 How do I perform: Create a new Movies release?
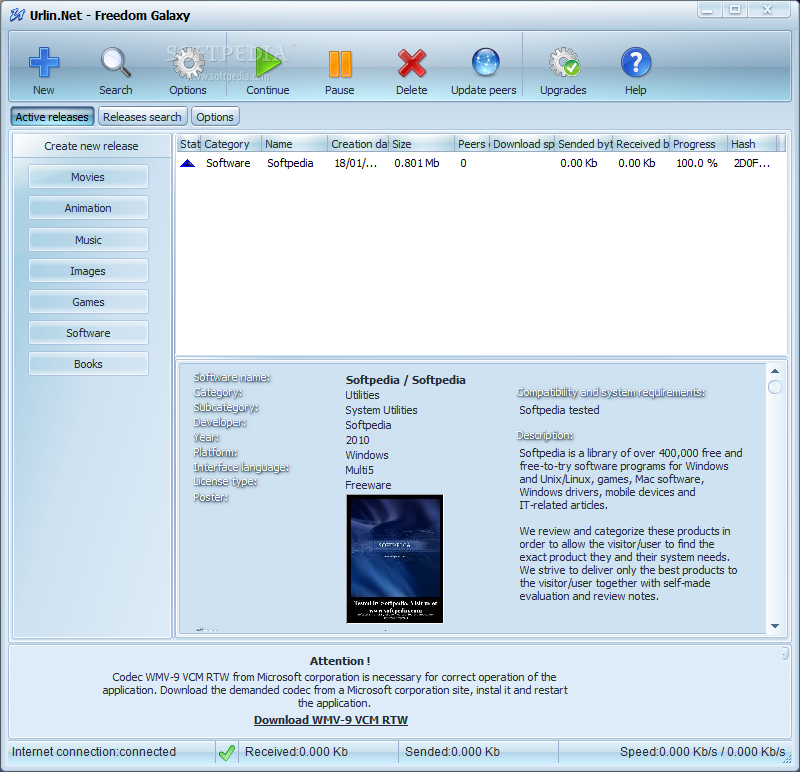click(x=88, y=177)
